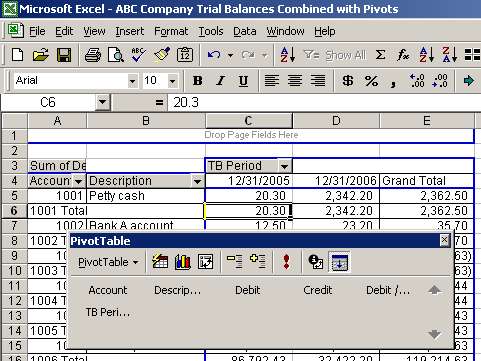Open the Insert menu
This screenshot has height=361, width=481.
[130, 31]
